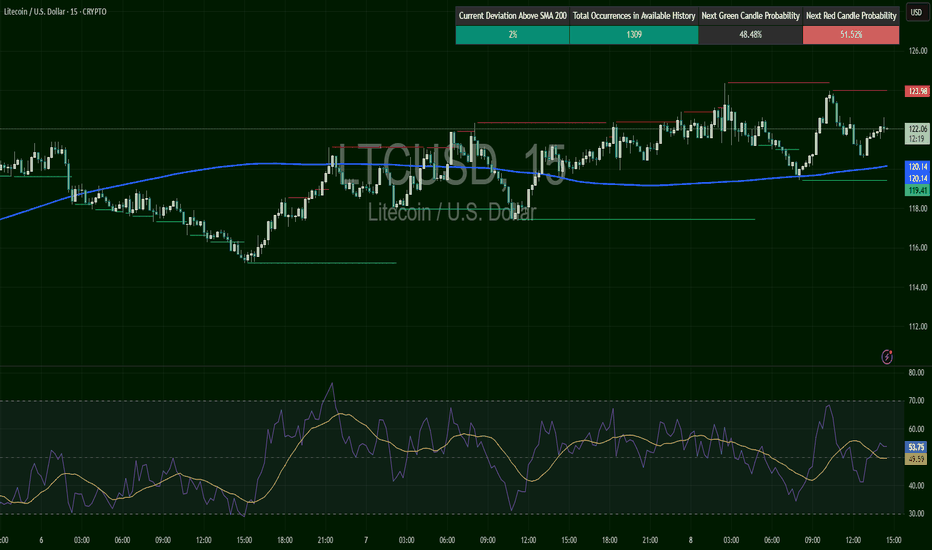The image size is (932, 550).
Task: Click the purple lightning bolt icon
Action: 887,357
